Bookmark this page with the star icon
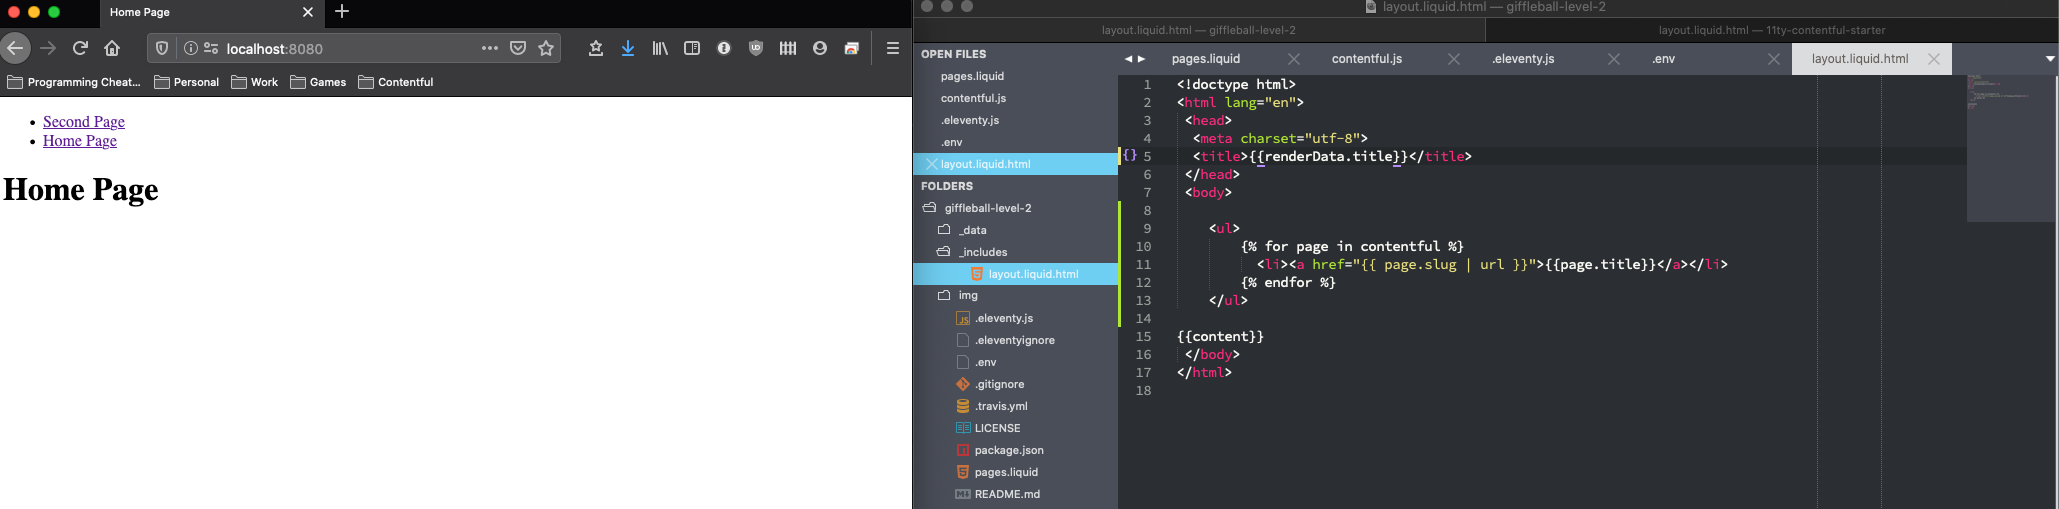 click(546, 48)
